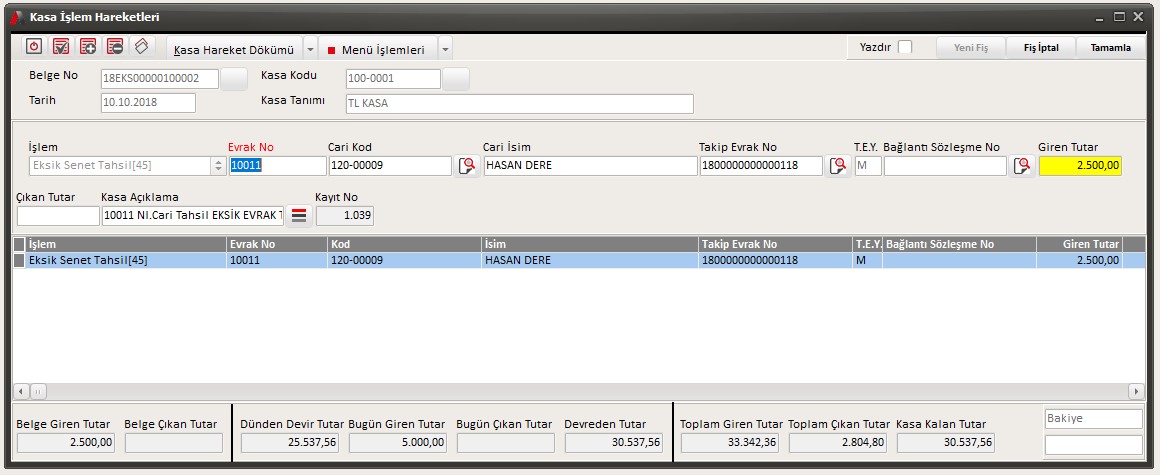
Task: Click the eraser icon in the toolbar
Action: point(142,46)
